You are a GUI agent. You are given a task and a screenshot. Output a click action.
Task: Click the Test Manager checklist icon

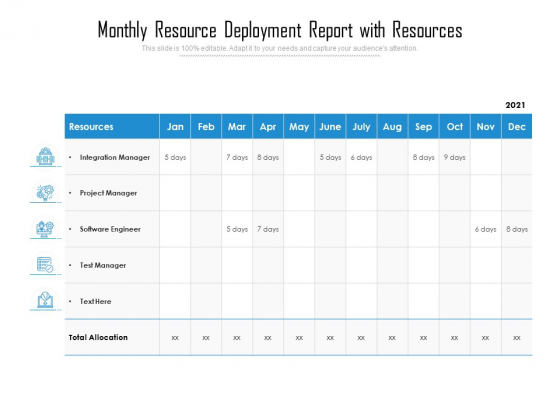coord(45,265)
